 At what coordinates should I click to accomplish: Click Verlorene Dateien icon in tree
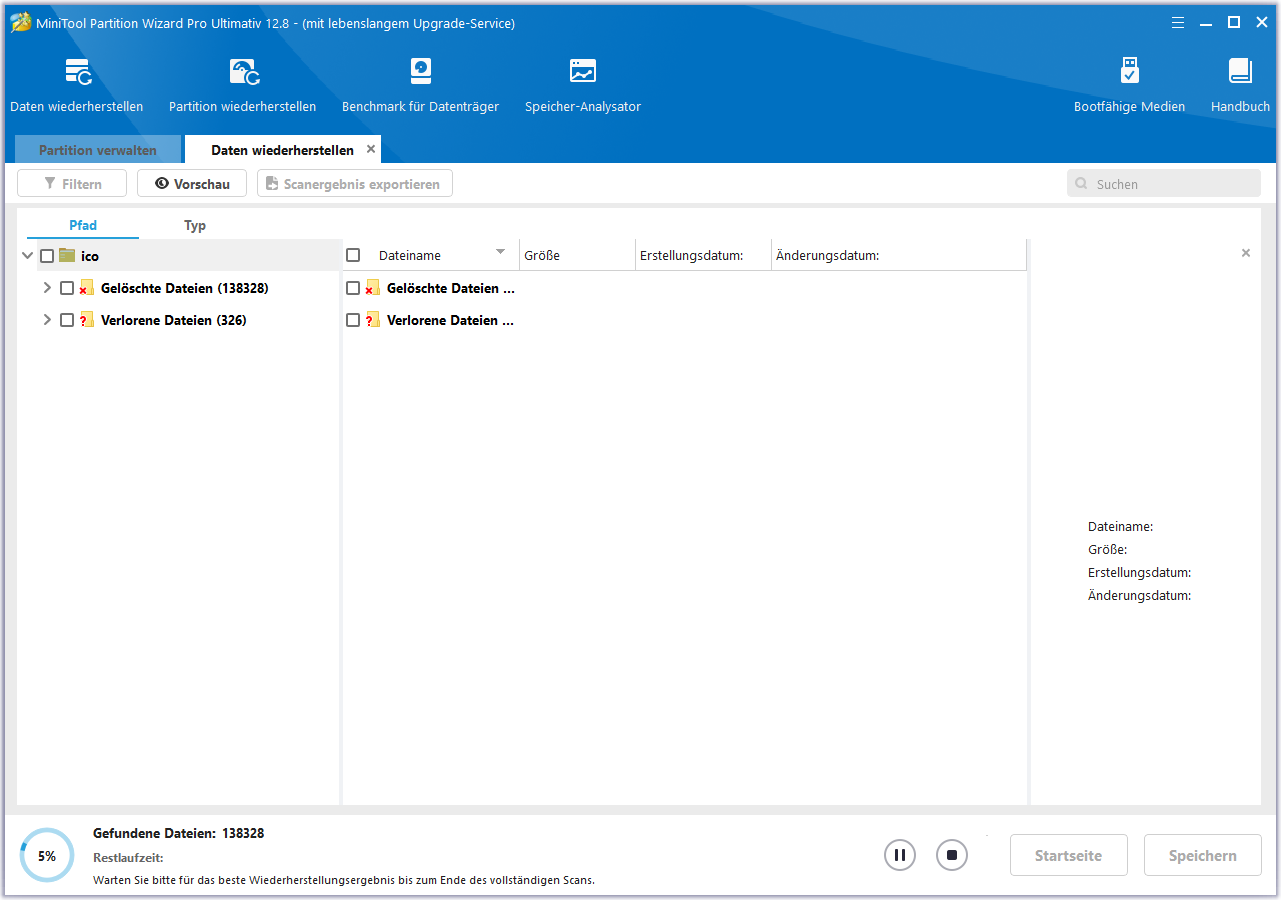(x=87, y=320)
